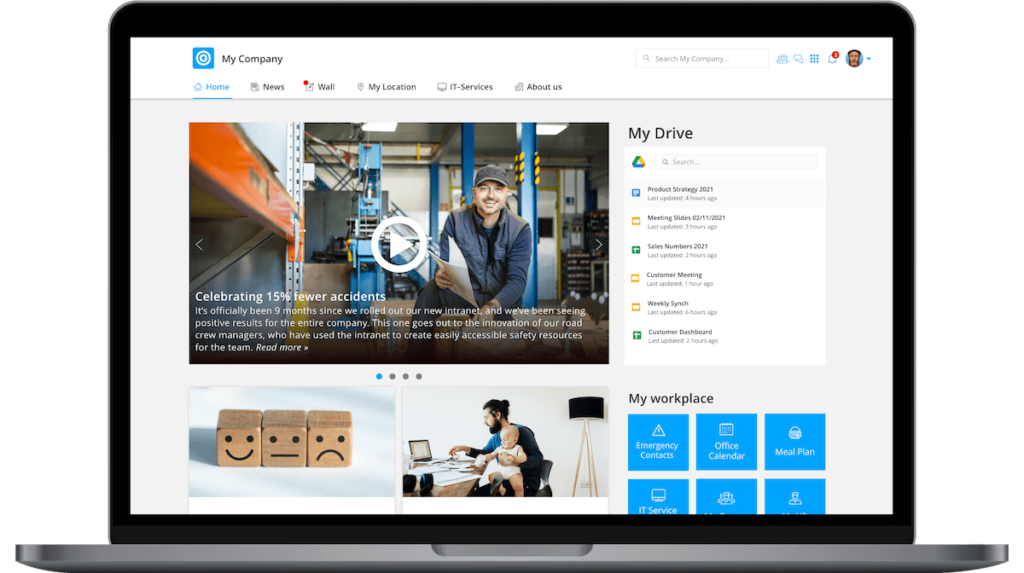Click the Google Drive logo icon
Viewport: 1024px width, 573px height.
[x=639, y=161]
